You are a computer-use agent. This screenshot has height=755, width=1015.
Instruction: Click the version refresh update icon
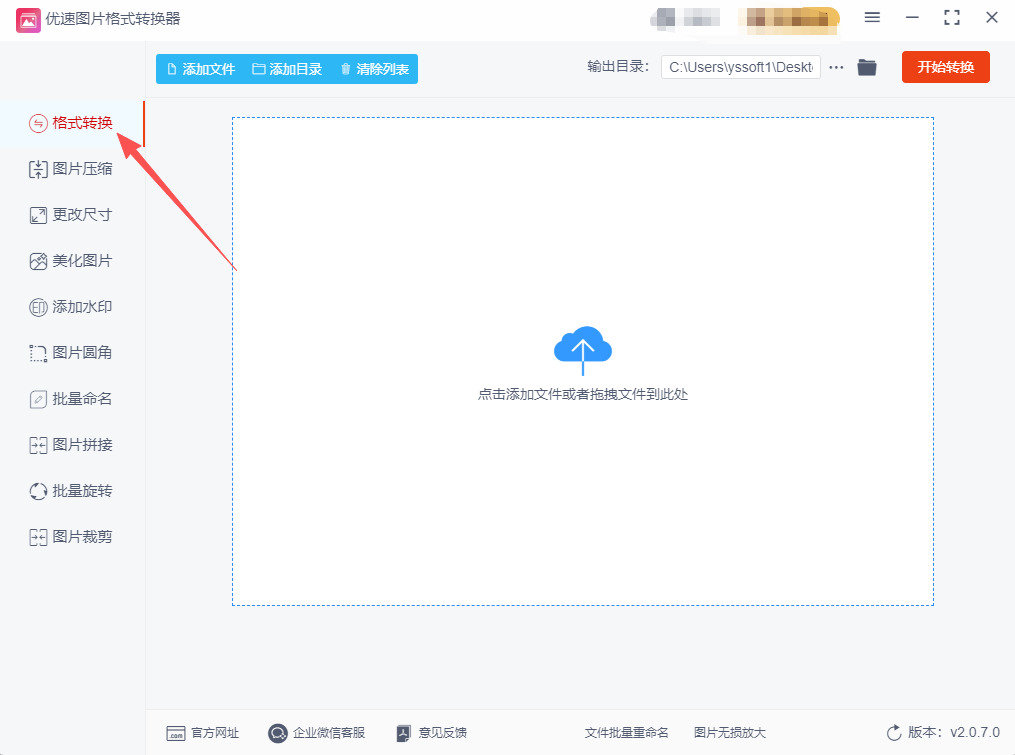click(x=894, y=733)
